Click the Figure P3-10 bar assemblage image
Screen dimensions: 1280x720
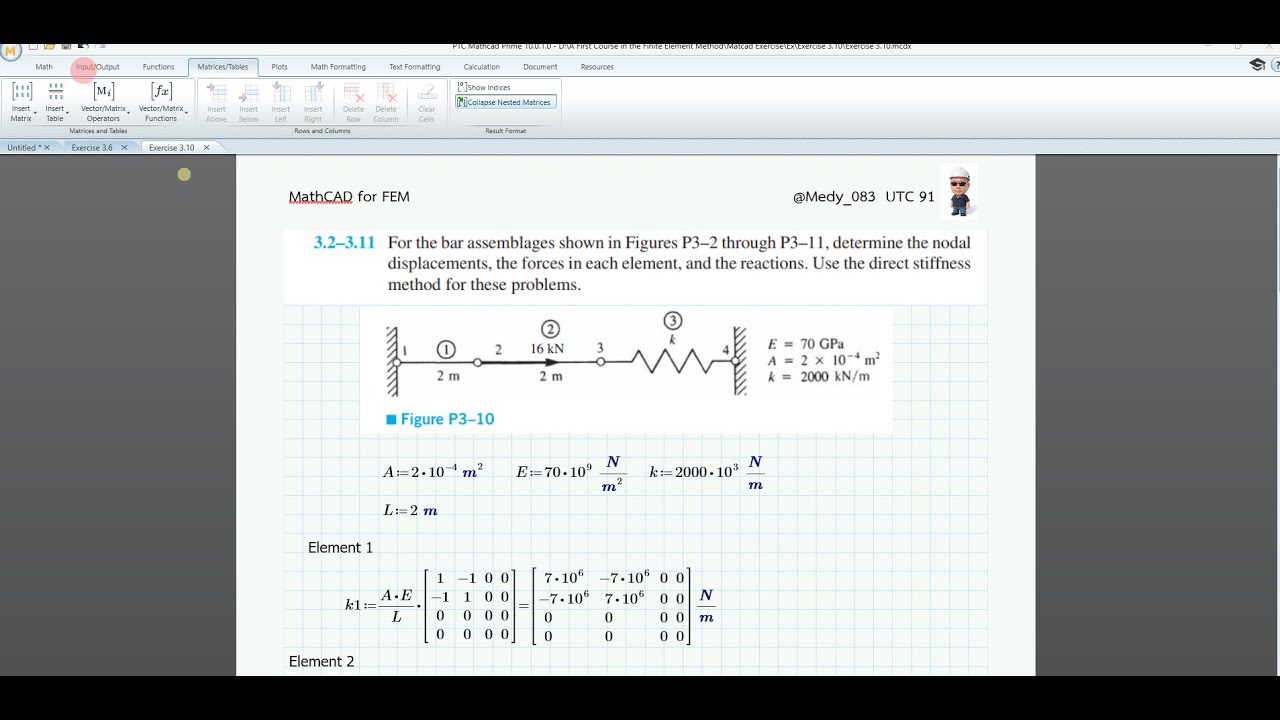click(626, 370)
